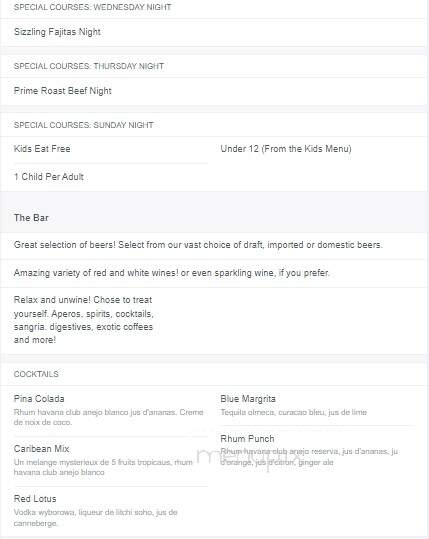Select Under 12 (From the Kids Menu)

[286, 149]
